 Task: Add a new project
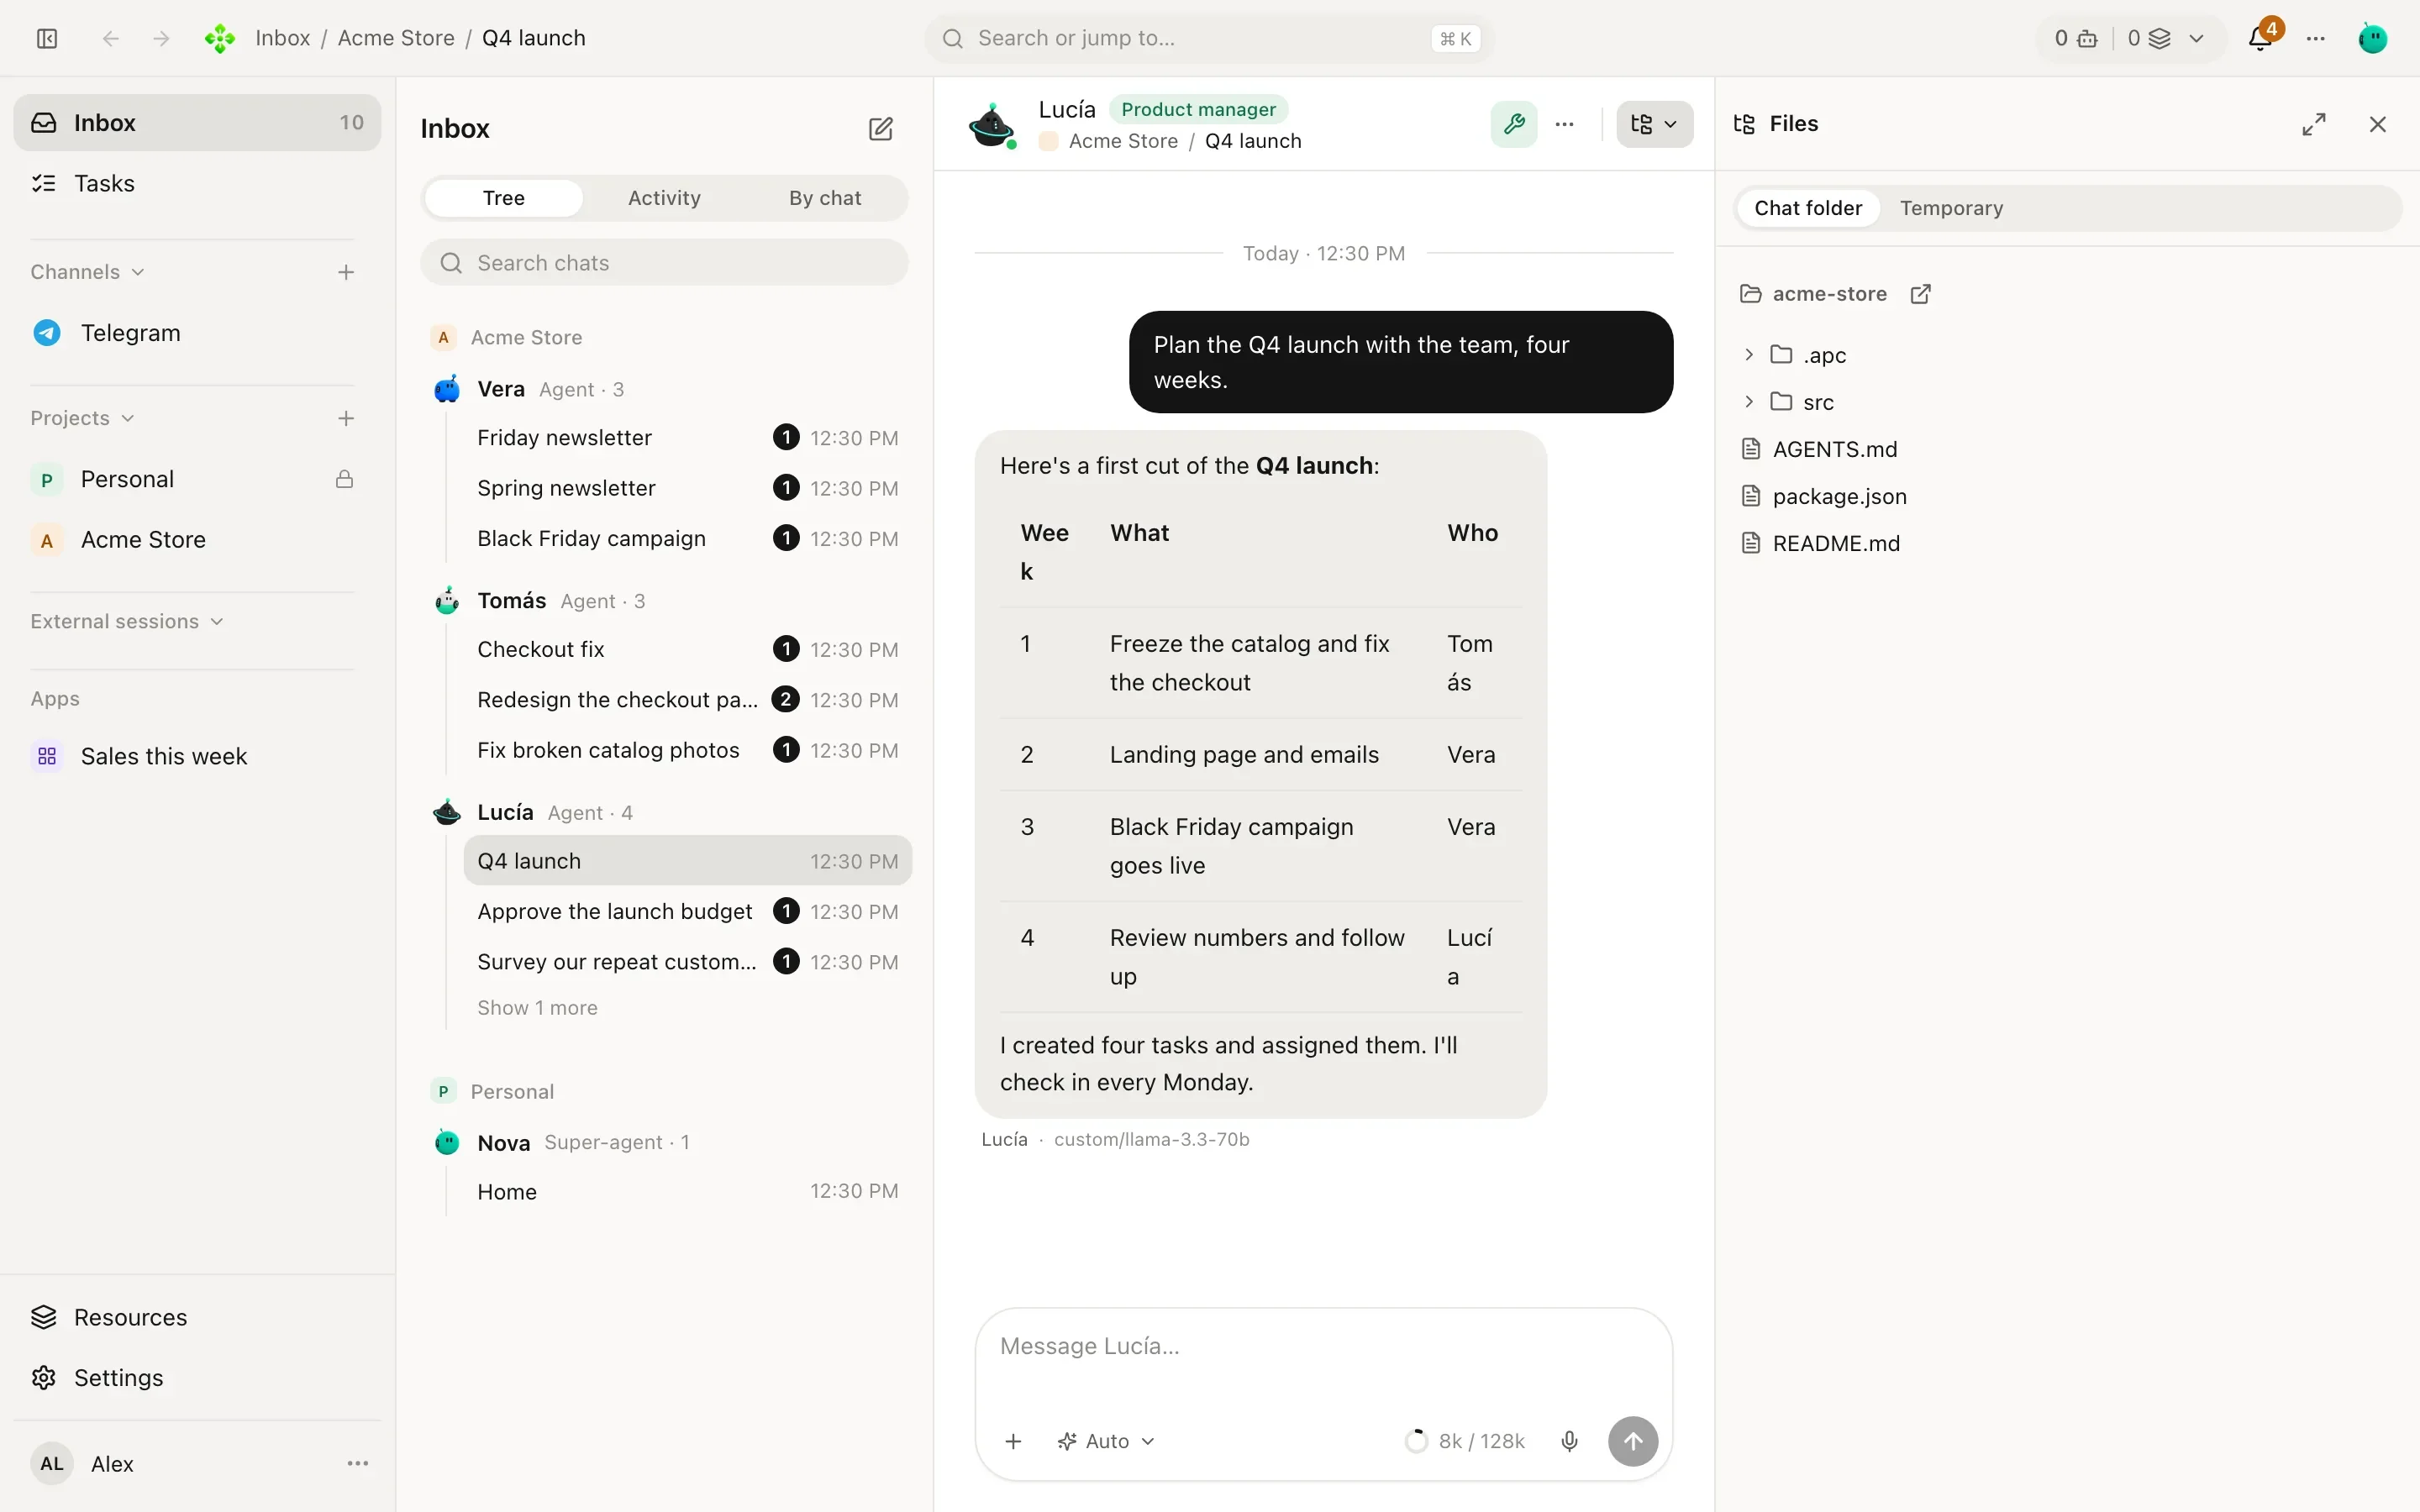click(346, 418)
